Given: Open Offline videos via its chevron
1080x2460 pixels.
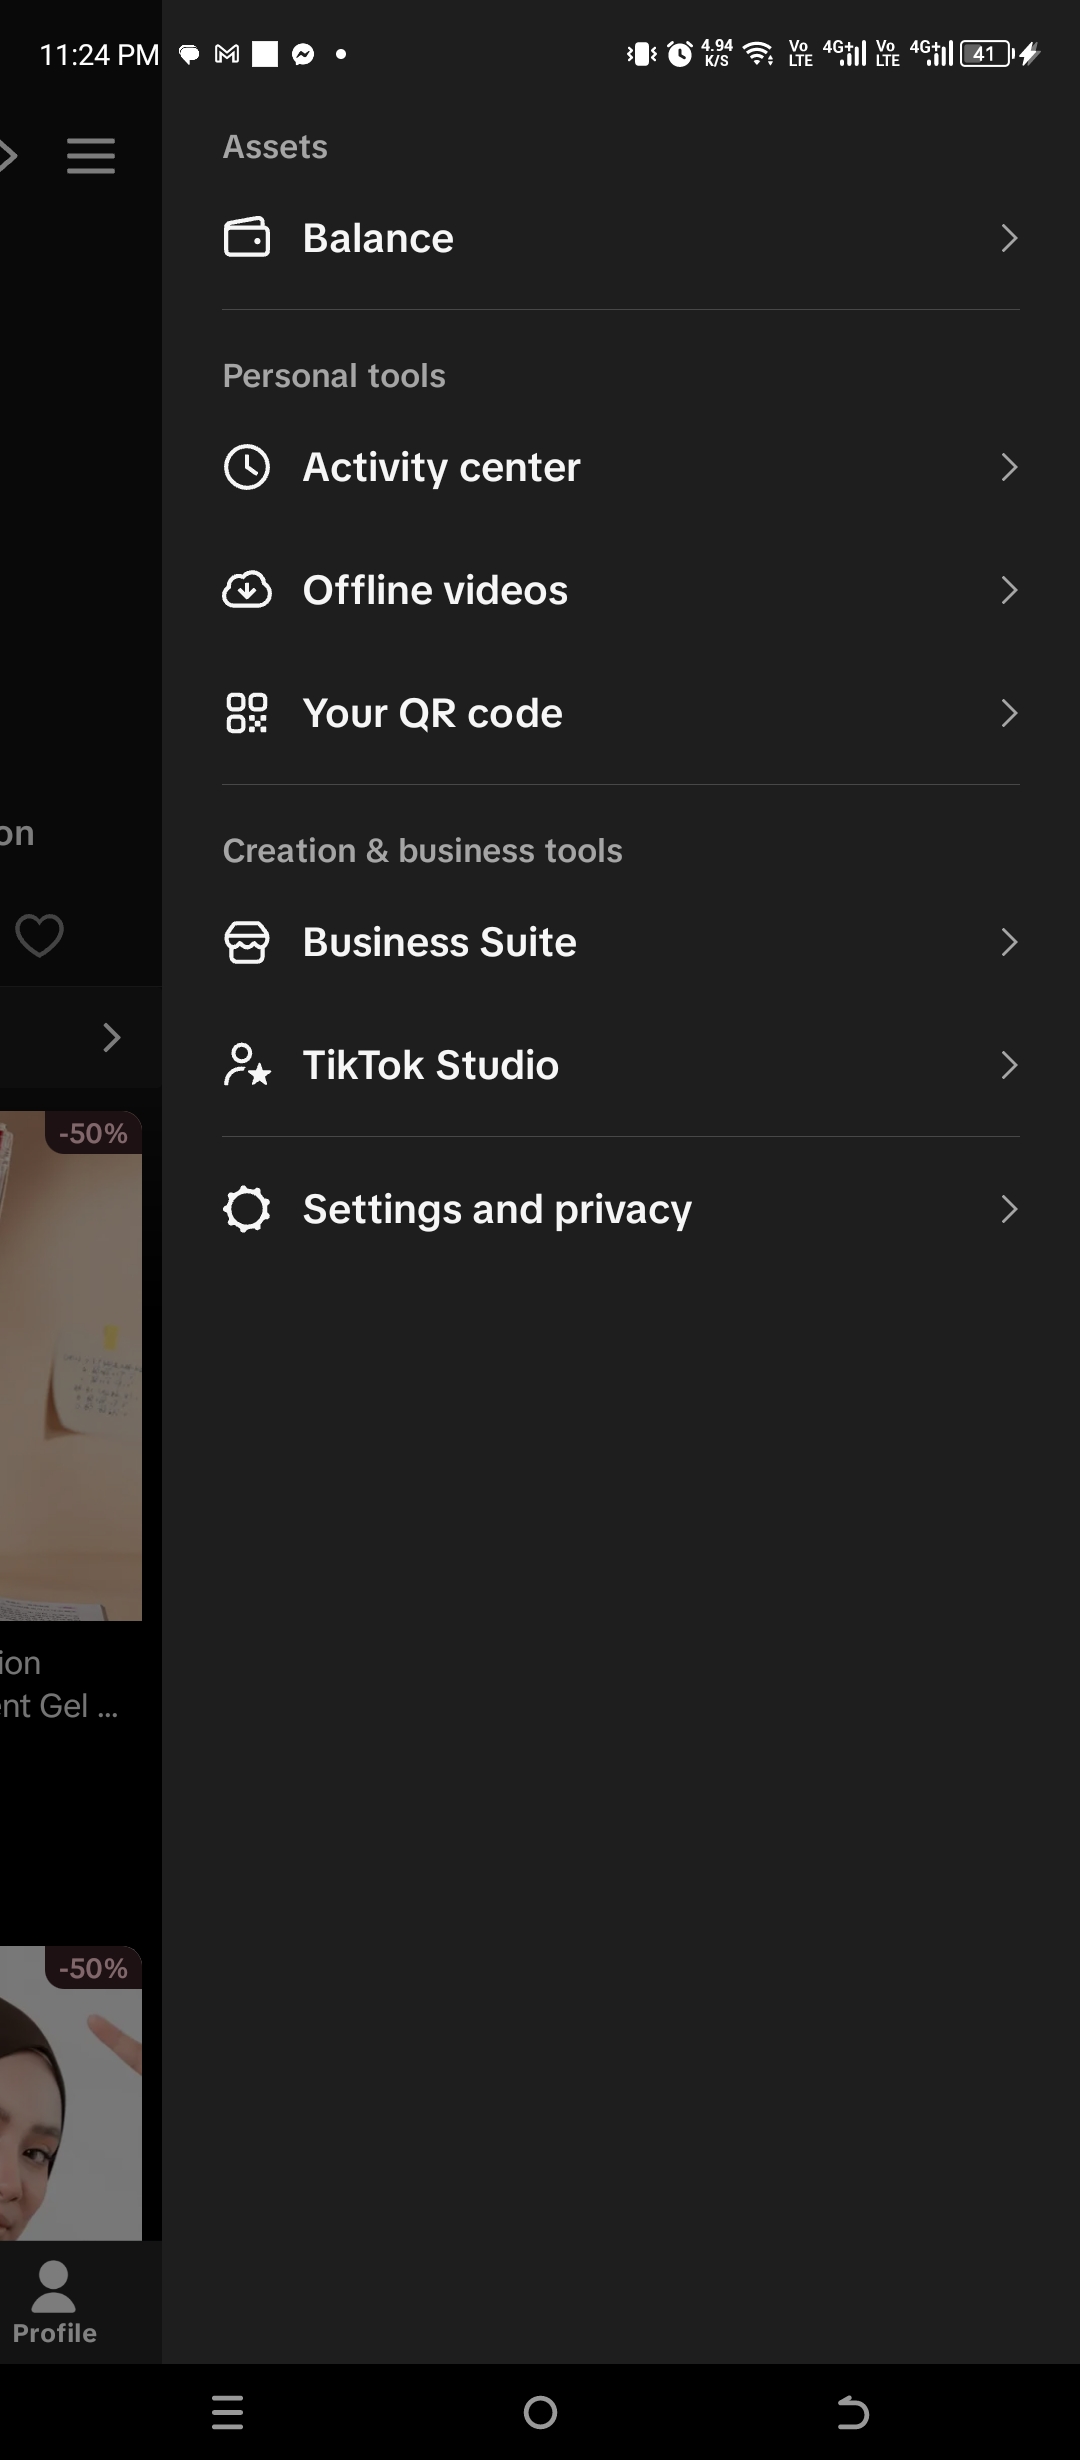Looking at the screenshot, I should coord(1009,590).
